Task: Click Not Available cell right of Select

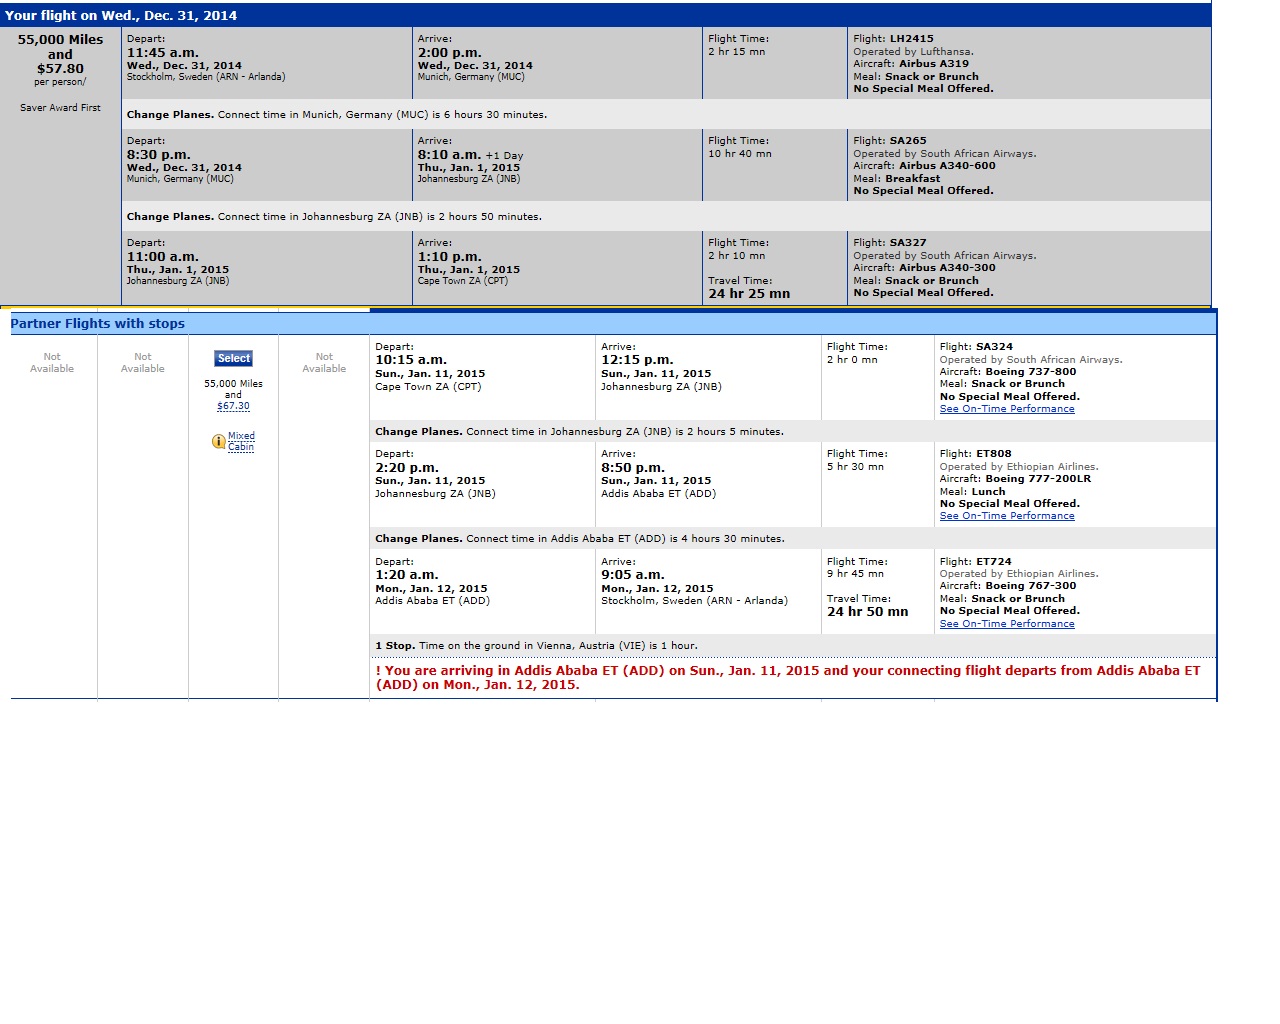Action: (324, 363)
